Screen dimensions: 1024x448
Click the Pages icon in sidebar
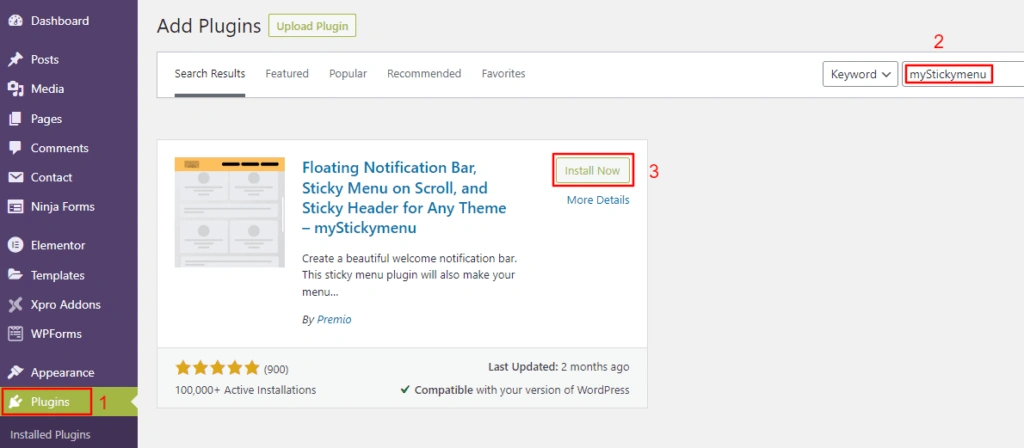point(15,119)
